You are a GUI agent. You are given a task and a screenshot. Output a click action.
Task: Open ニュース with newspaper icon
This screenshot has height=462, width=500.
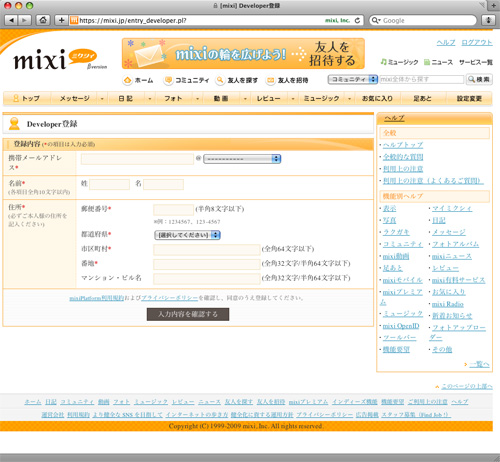click(x=438, y=62)
